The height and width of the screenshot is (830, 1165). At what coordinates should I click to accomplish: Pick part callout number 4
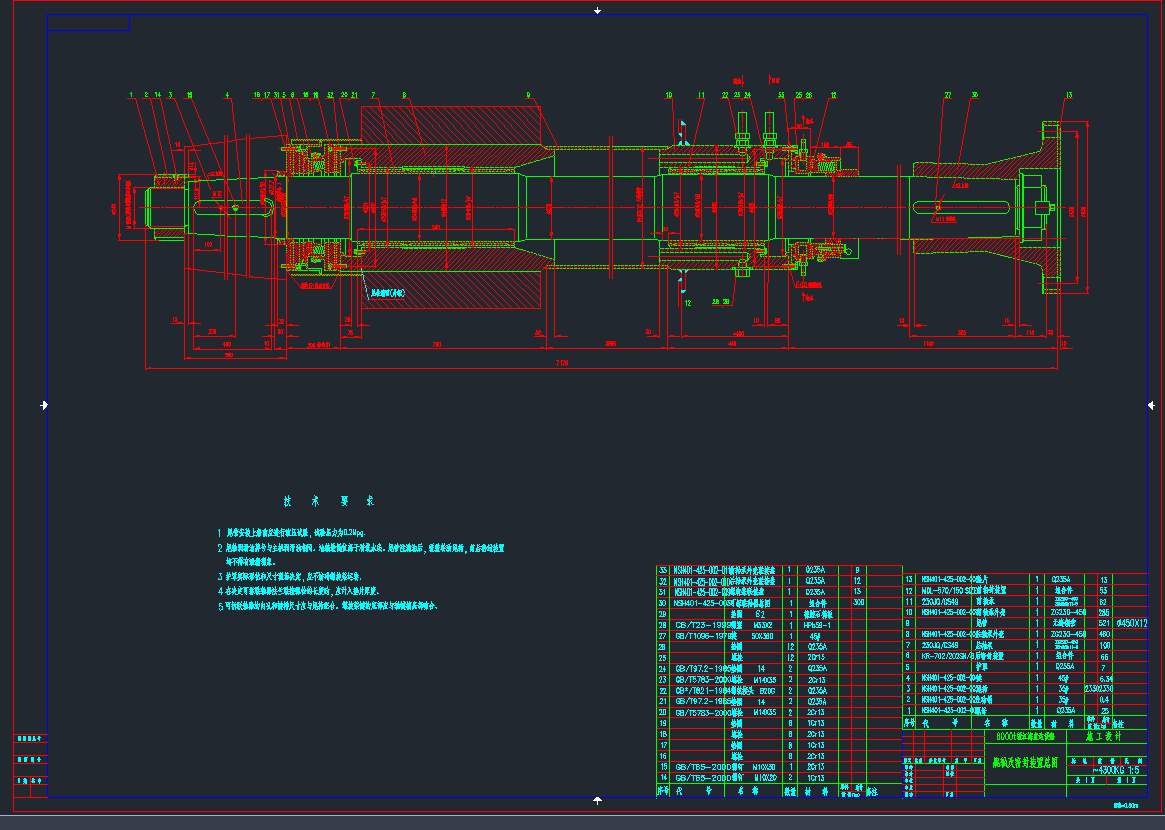[227, 95]
